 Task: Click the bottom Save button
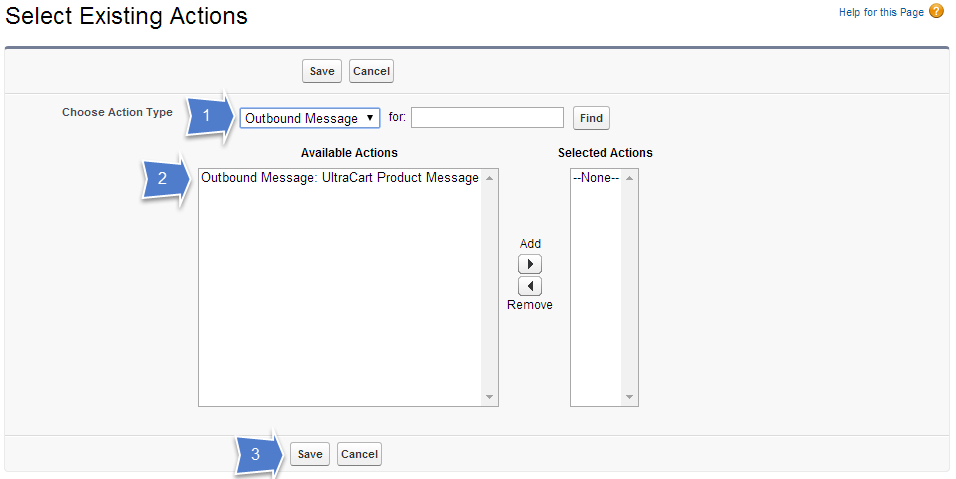coord(310,454)
